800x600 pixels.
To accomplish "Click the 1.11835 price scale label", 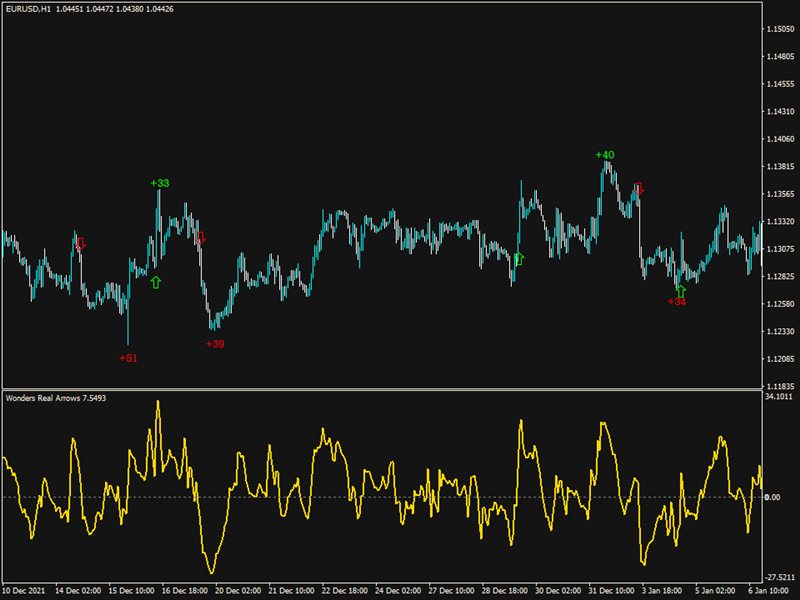I will click(781, 386).
